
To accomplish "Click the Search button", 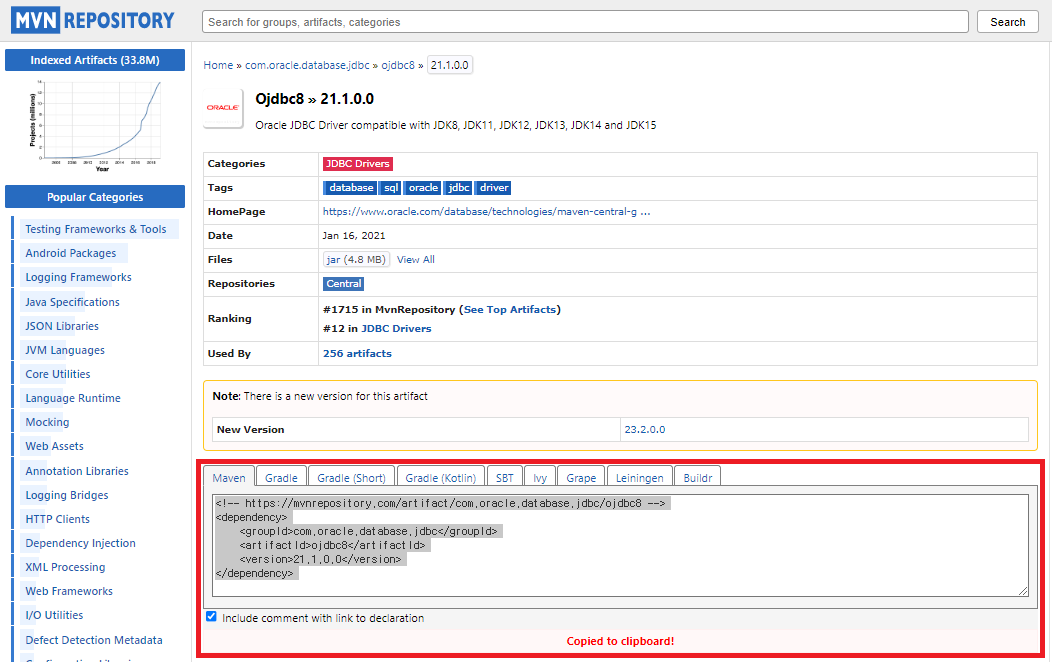I will (x=1007, y=21).
